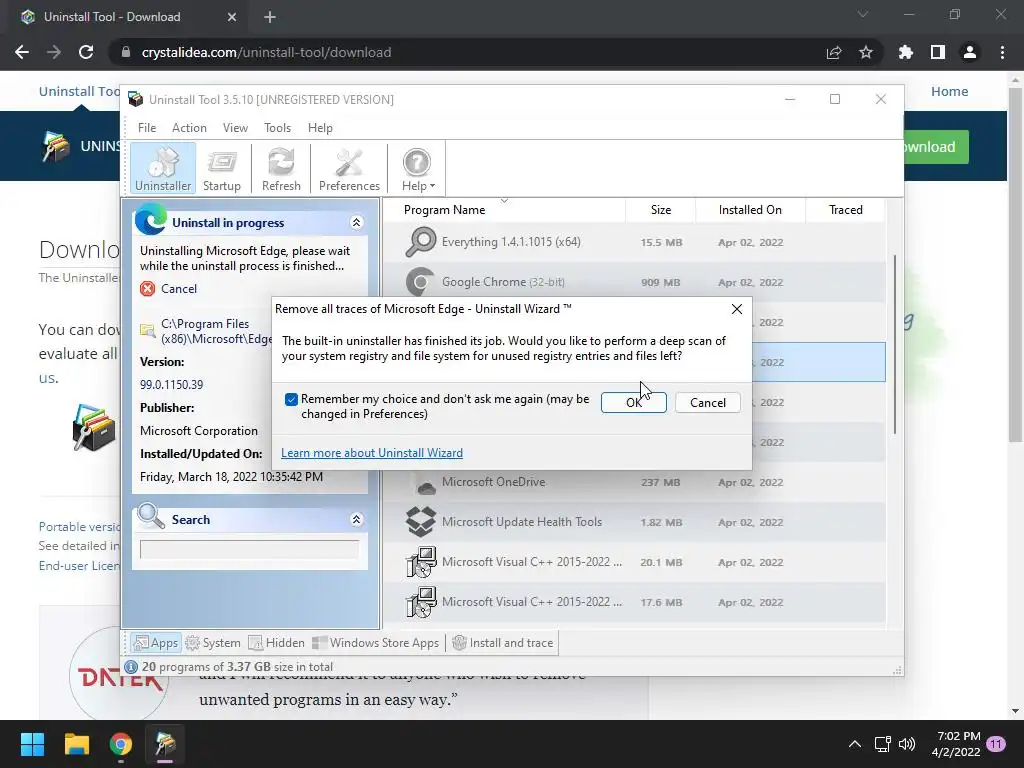Open Chrome three-dot menu
This screenshot has height=768, width=1024.
1002,52
